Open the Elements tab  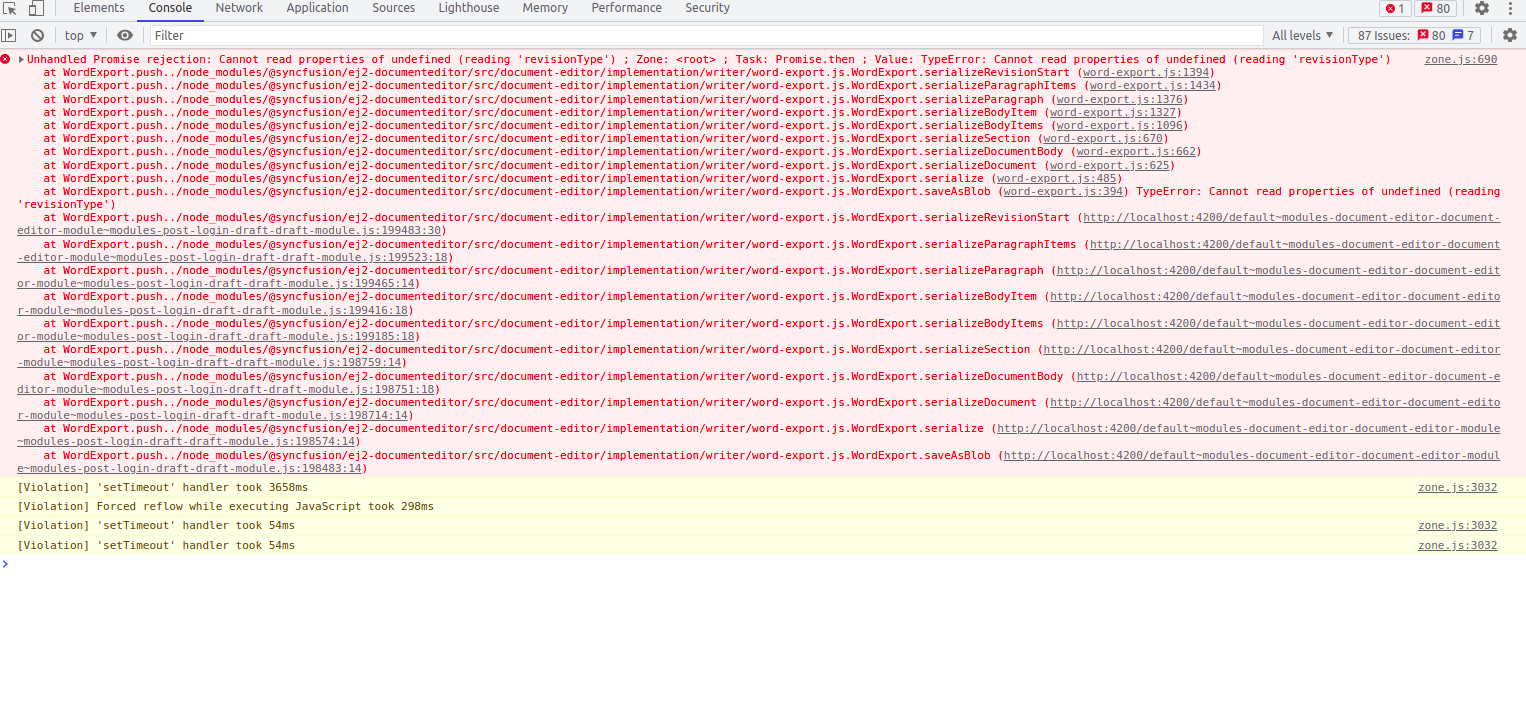[99, 8]
